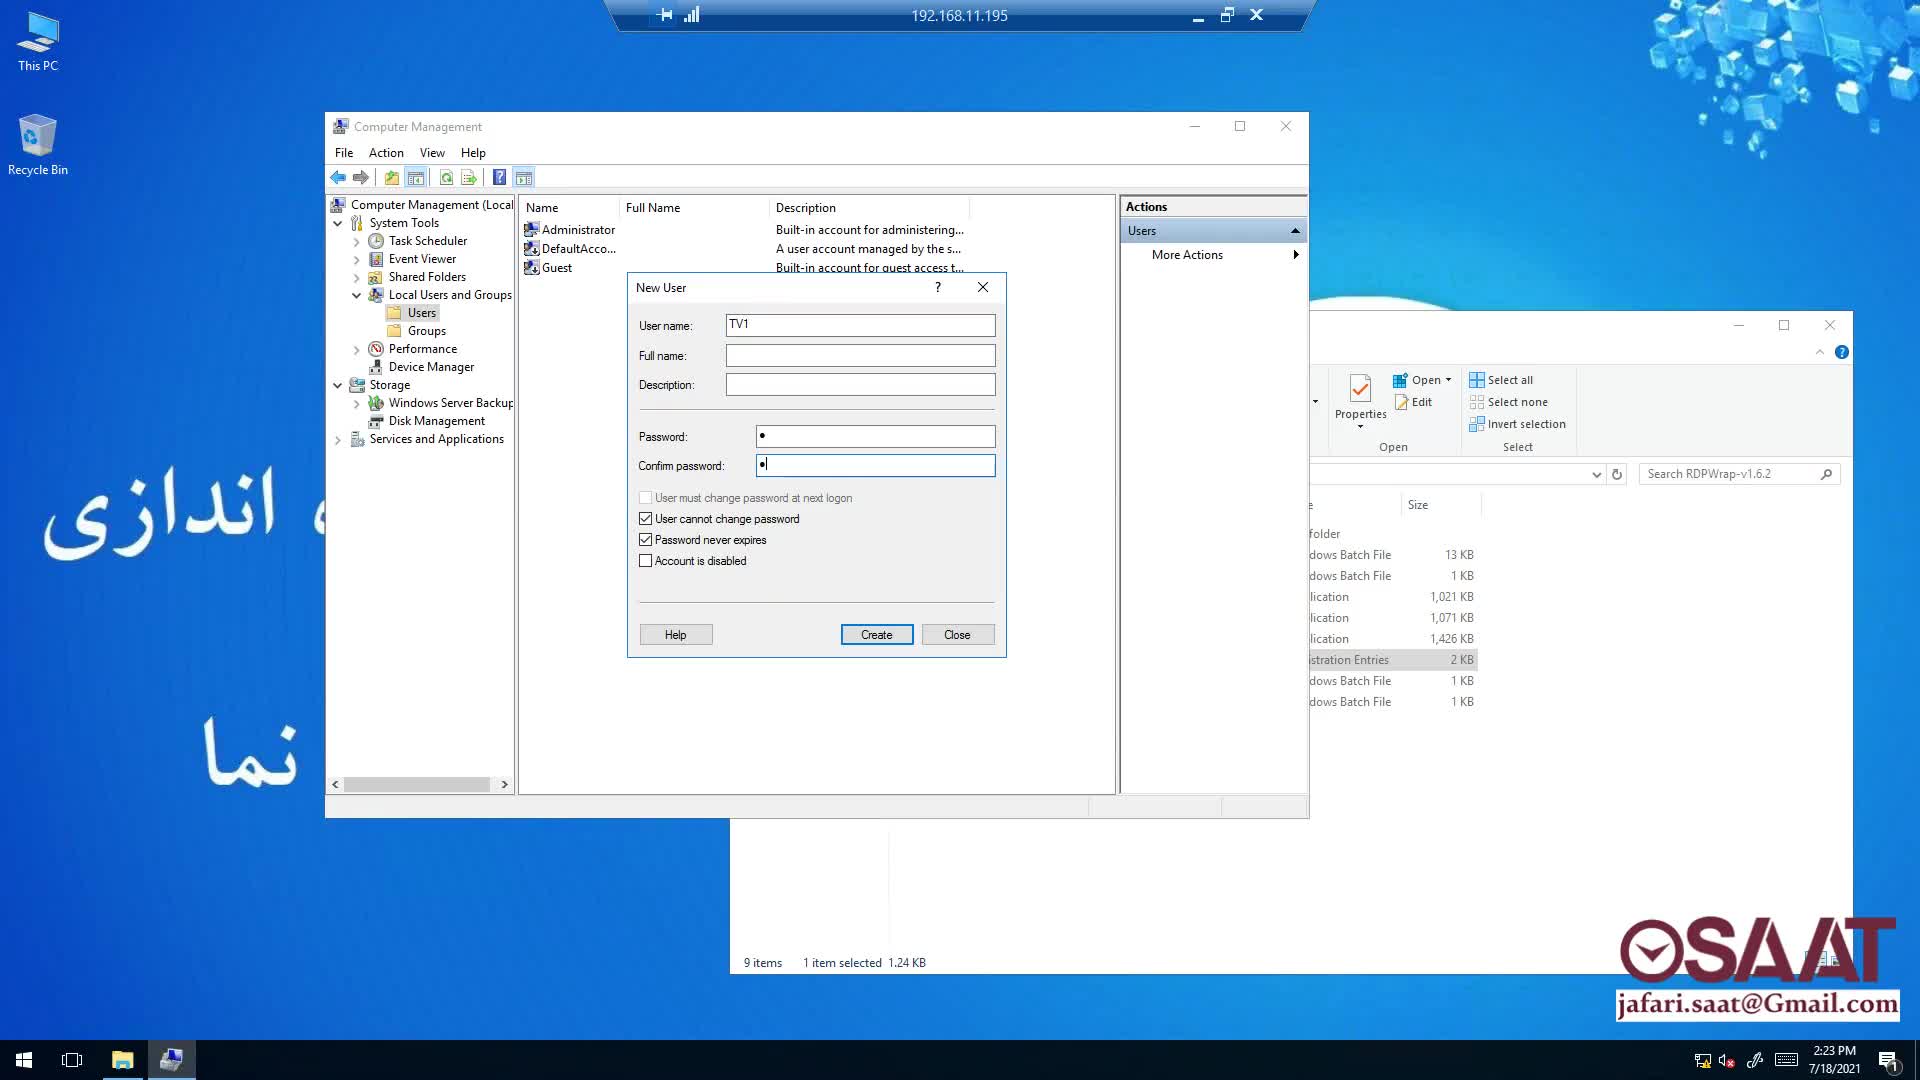The width and height of the screenshot is (1920, 1080).
Task: Collapse Local Users and Groups node
Action: (x=357, y=295)
